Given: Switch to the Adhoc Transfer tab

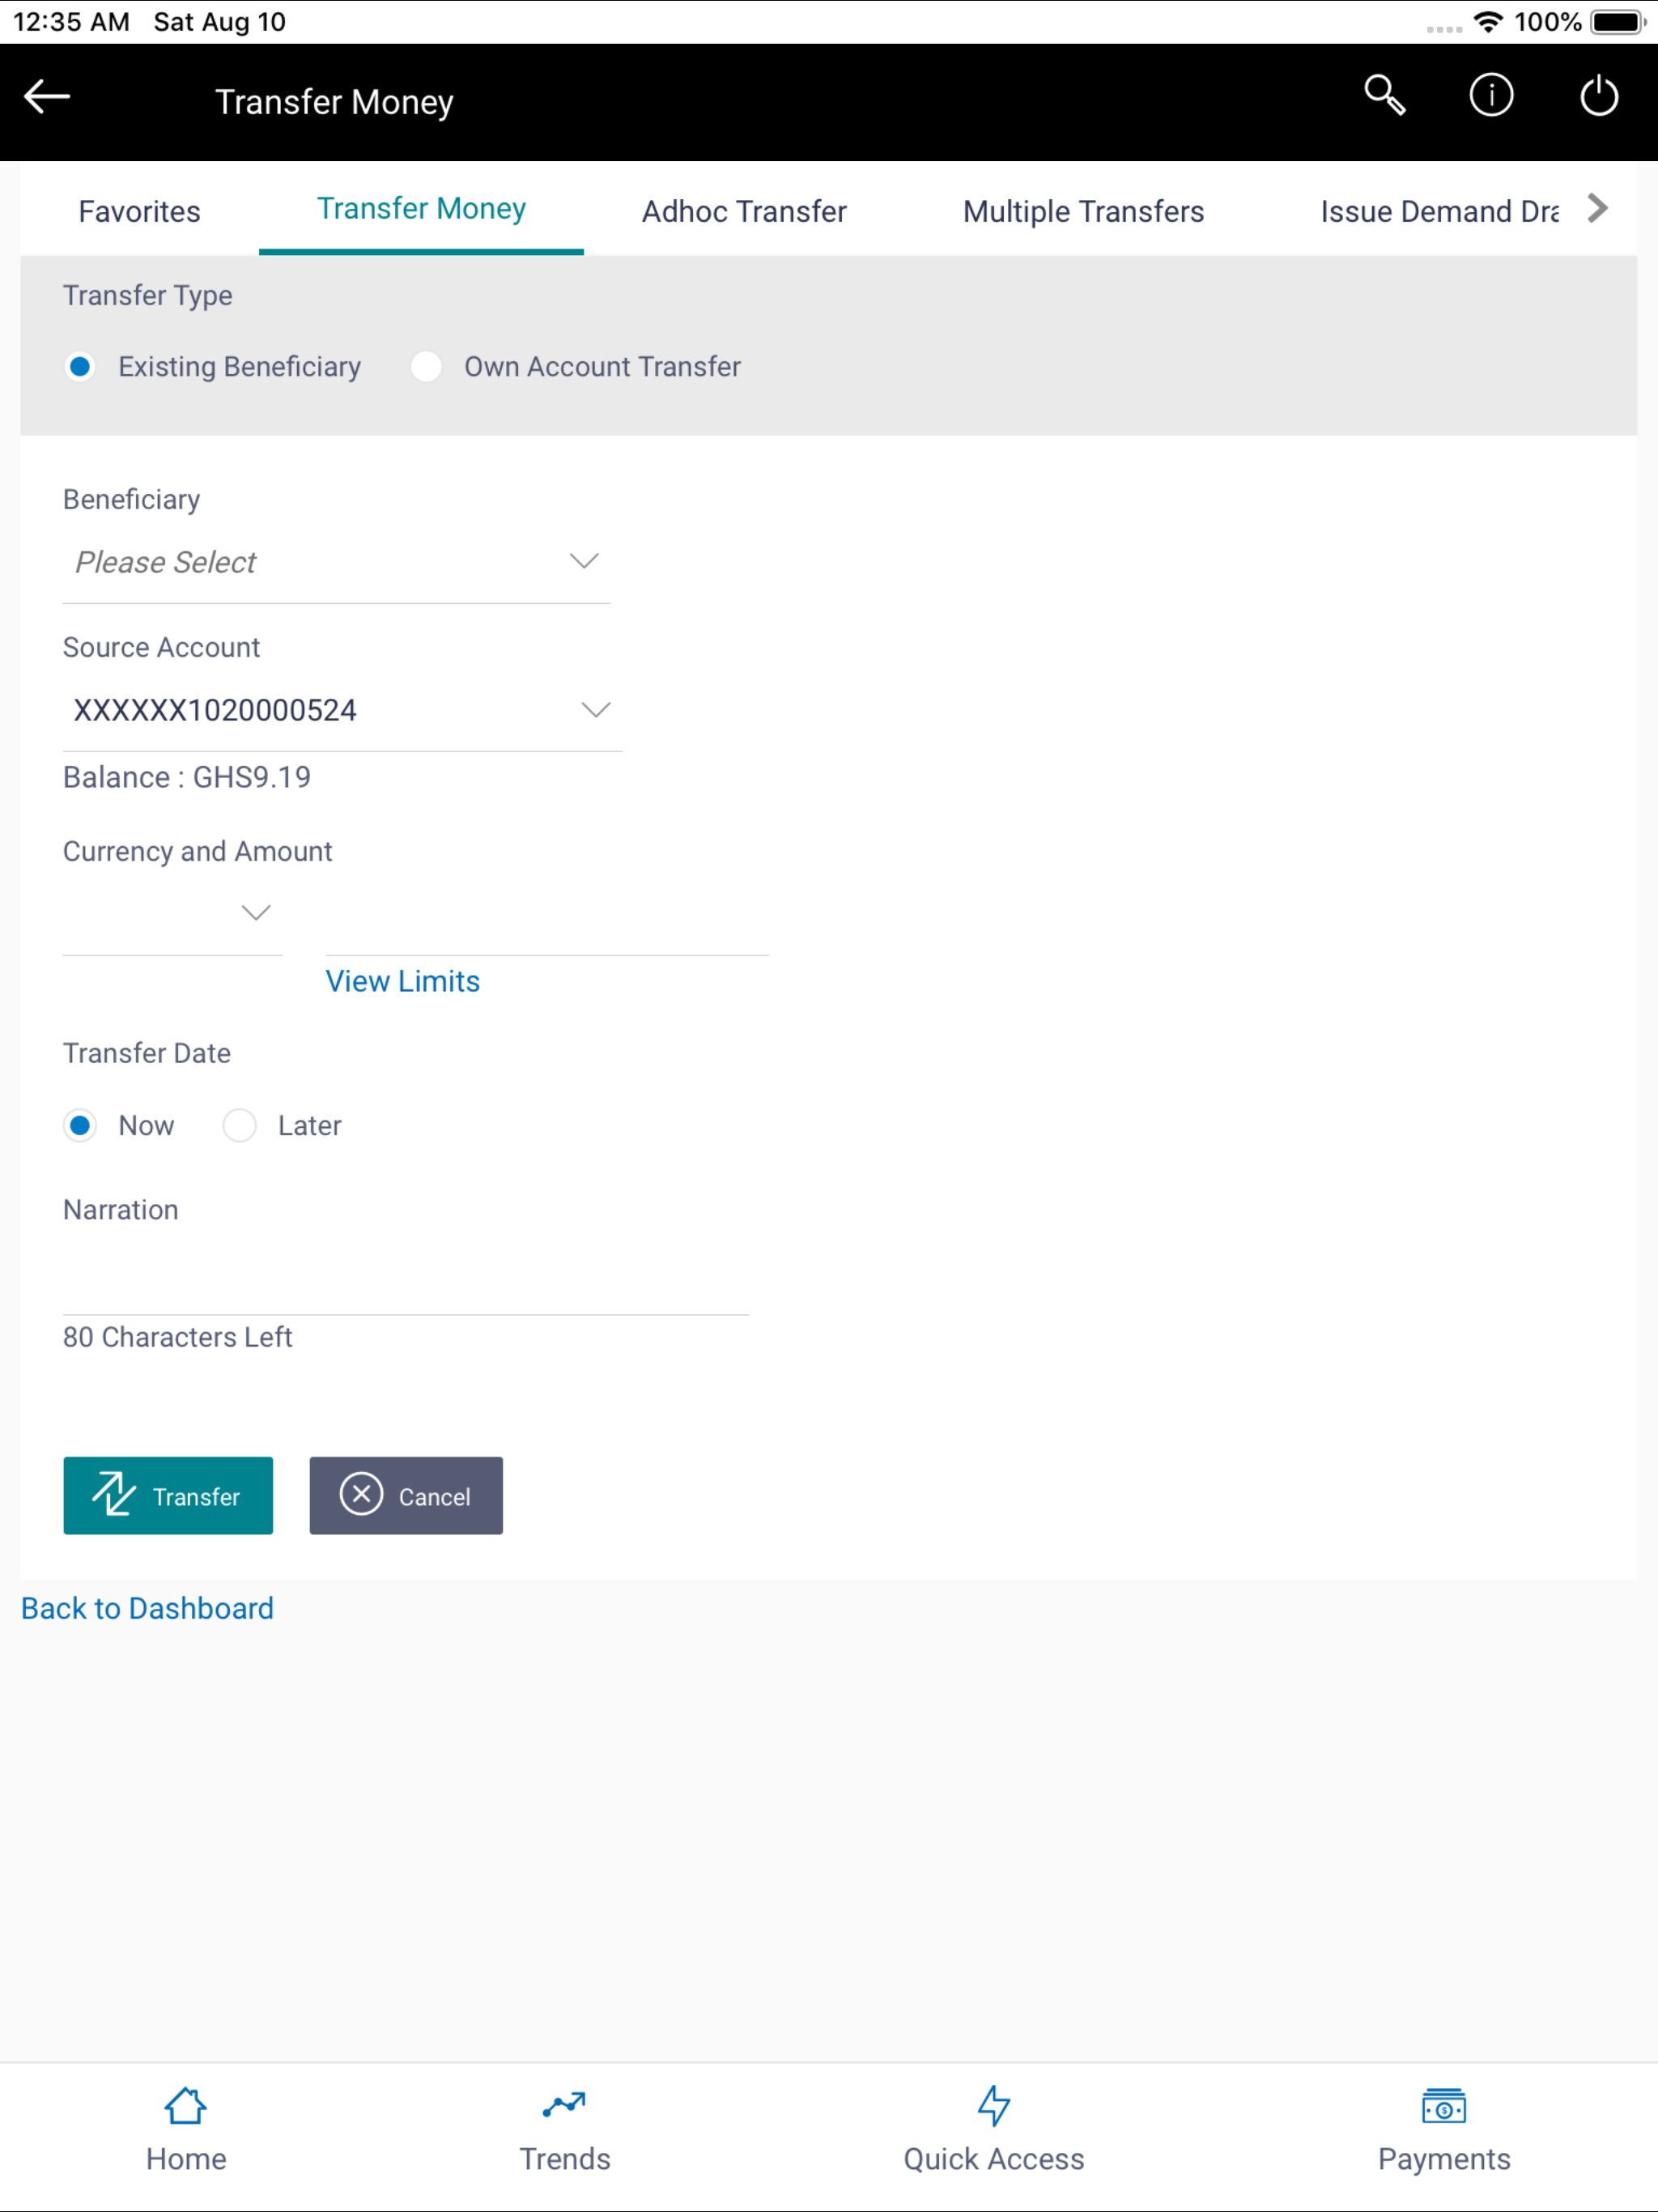Looking at the screenshot, I should pos(744,211).
